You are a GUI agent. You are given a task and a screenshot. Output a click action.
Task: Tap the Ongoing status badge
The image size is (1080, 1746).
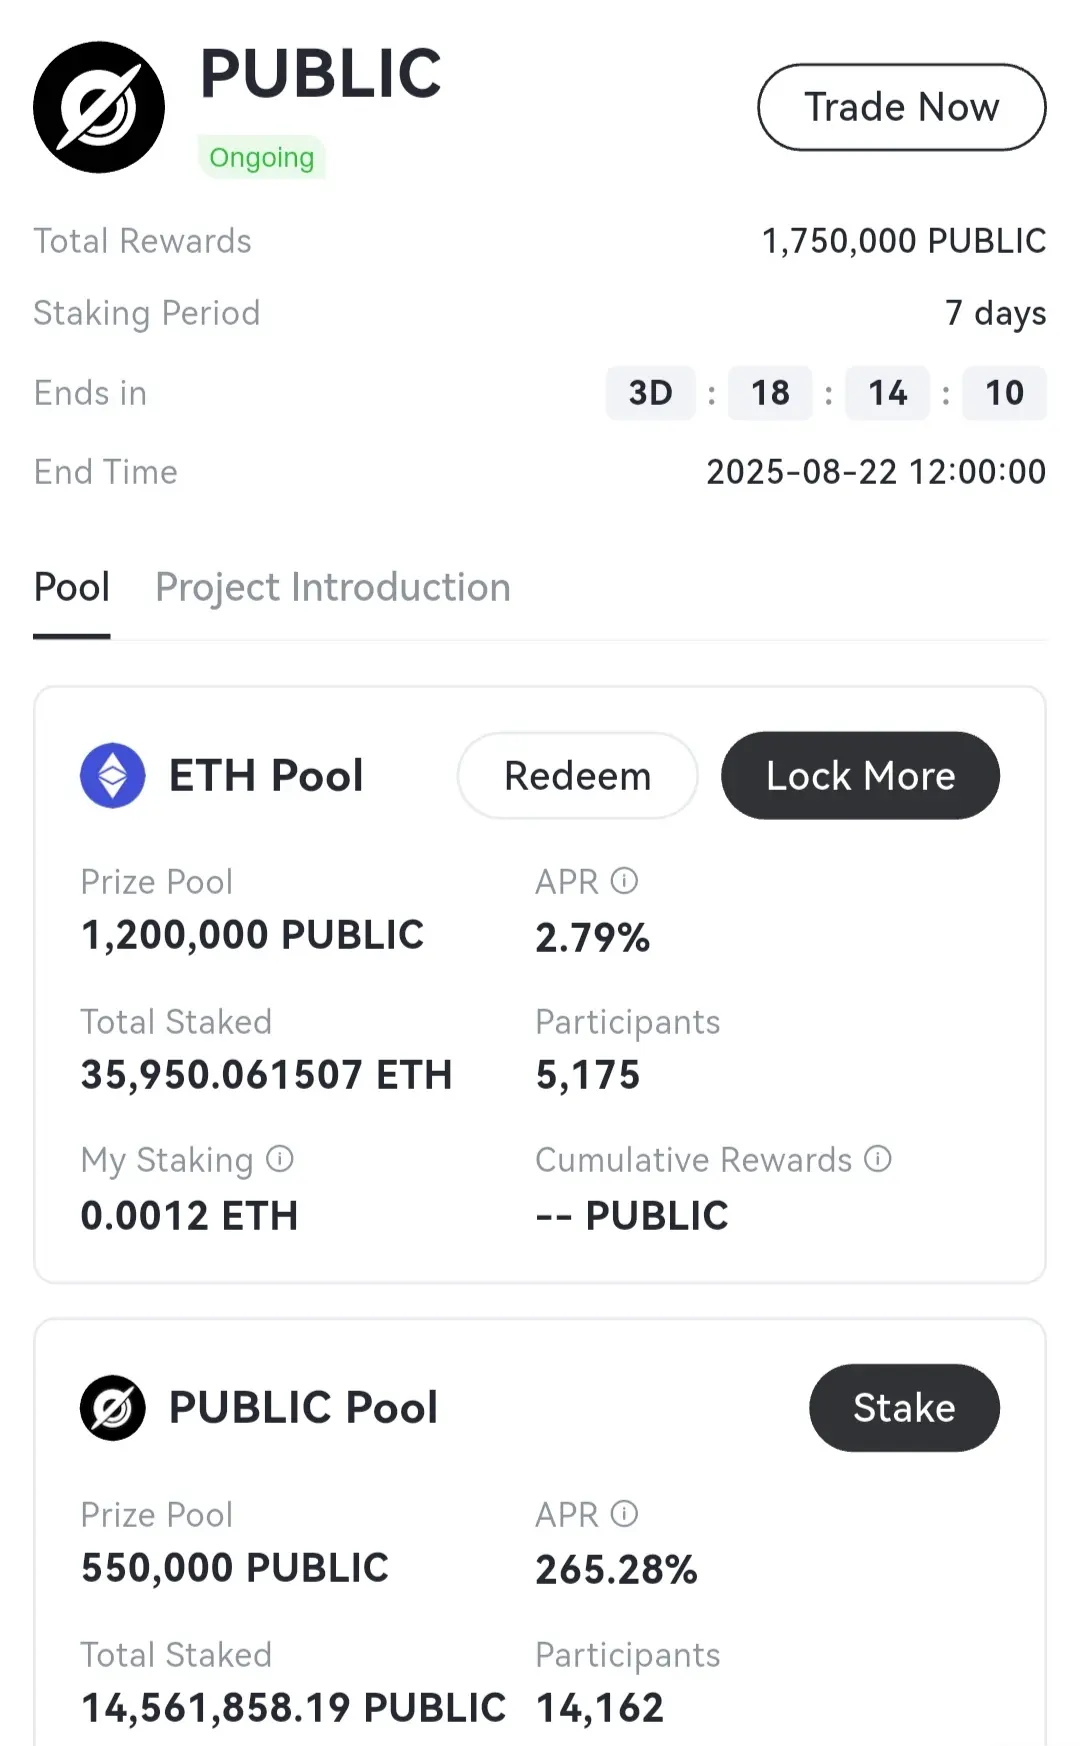262,157
